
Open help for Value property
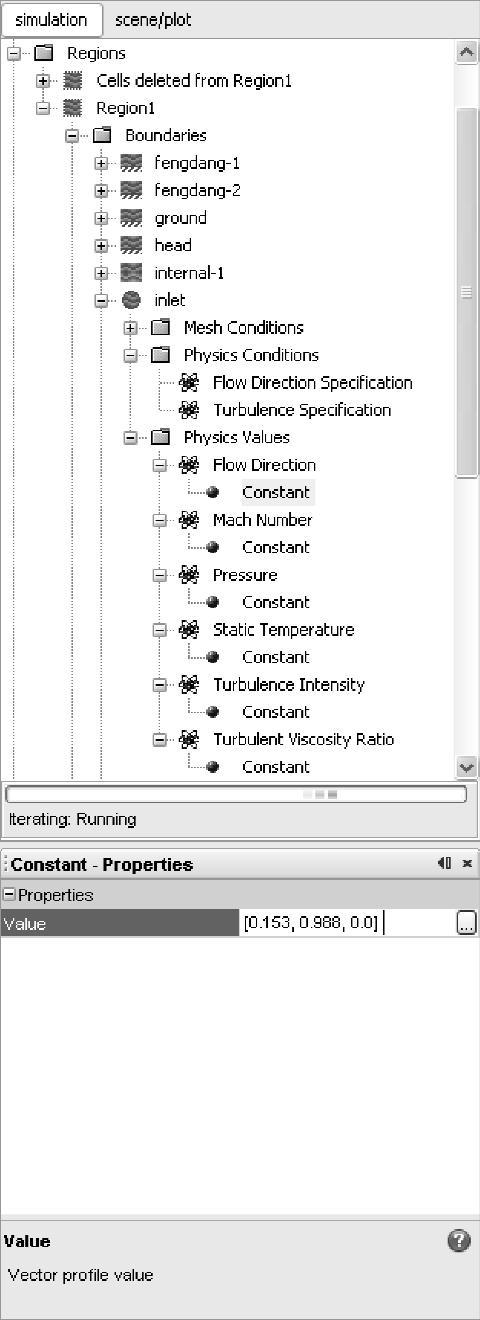click(x=459, y=1241)
